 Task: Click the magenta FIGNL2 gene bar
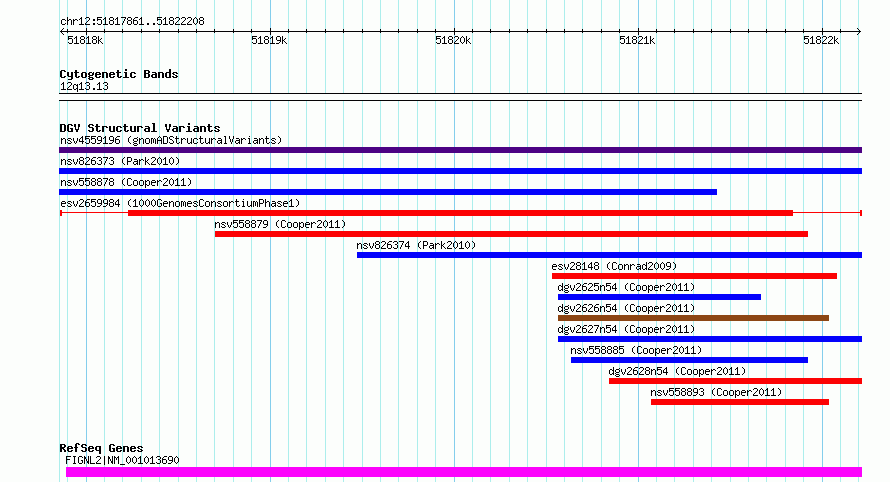click(x=464, y=472)
